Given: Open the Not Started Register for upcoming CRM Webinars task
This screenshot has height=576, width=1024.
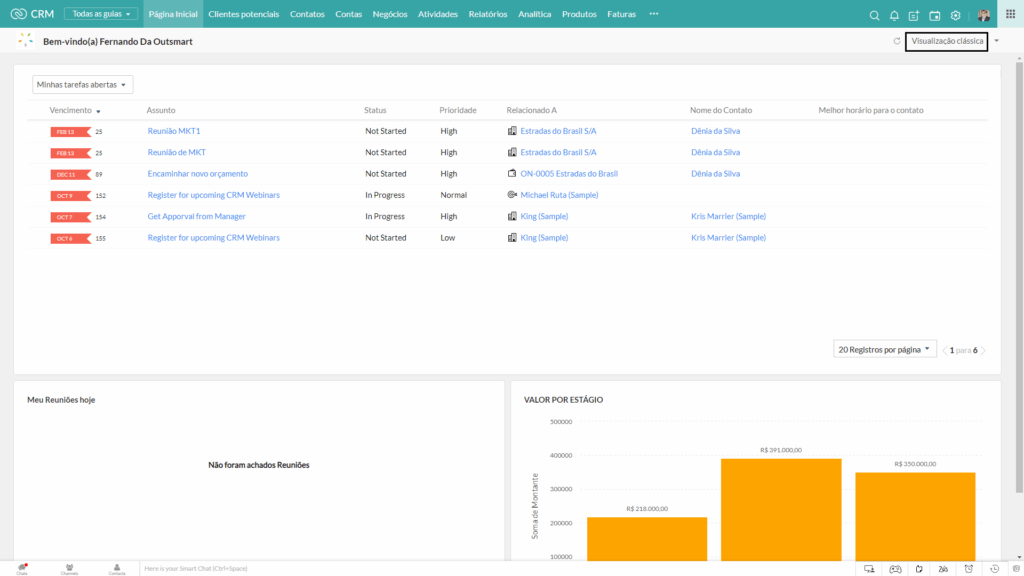Looking at the screenshot, I should coord(214,238).
